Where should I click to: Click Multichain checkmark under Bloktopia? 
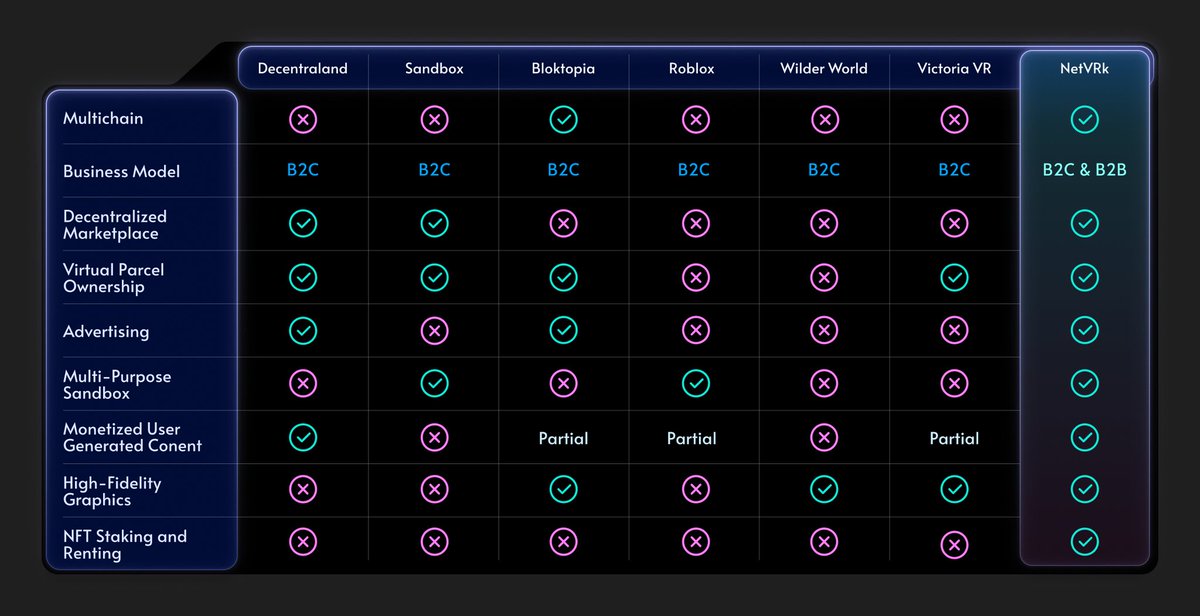point(563,121)
